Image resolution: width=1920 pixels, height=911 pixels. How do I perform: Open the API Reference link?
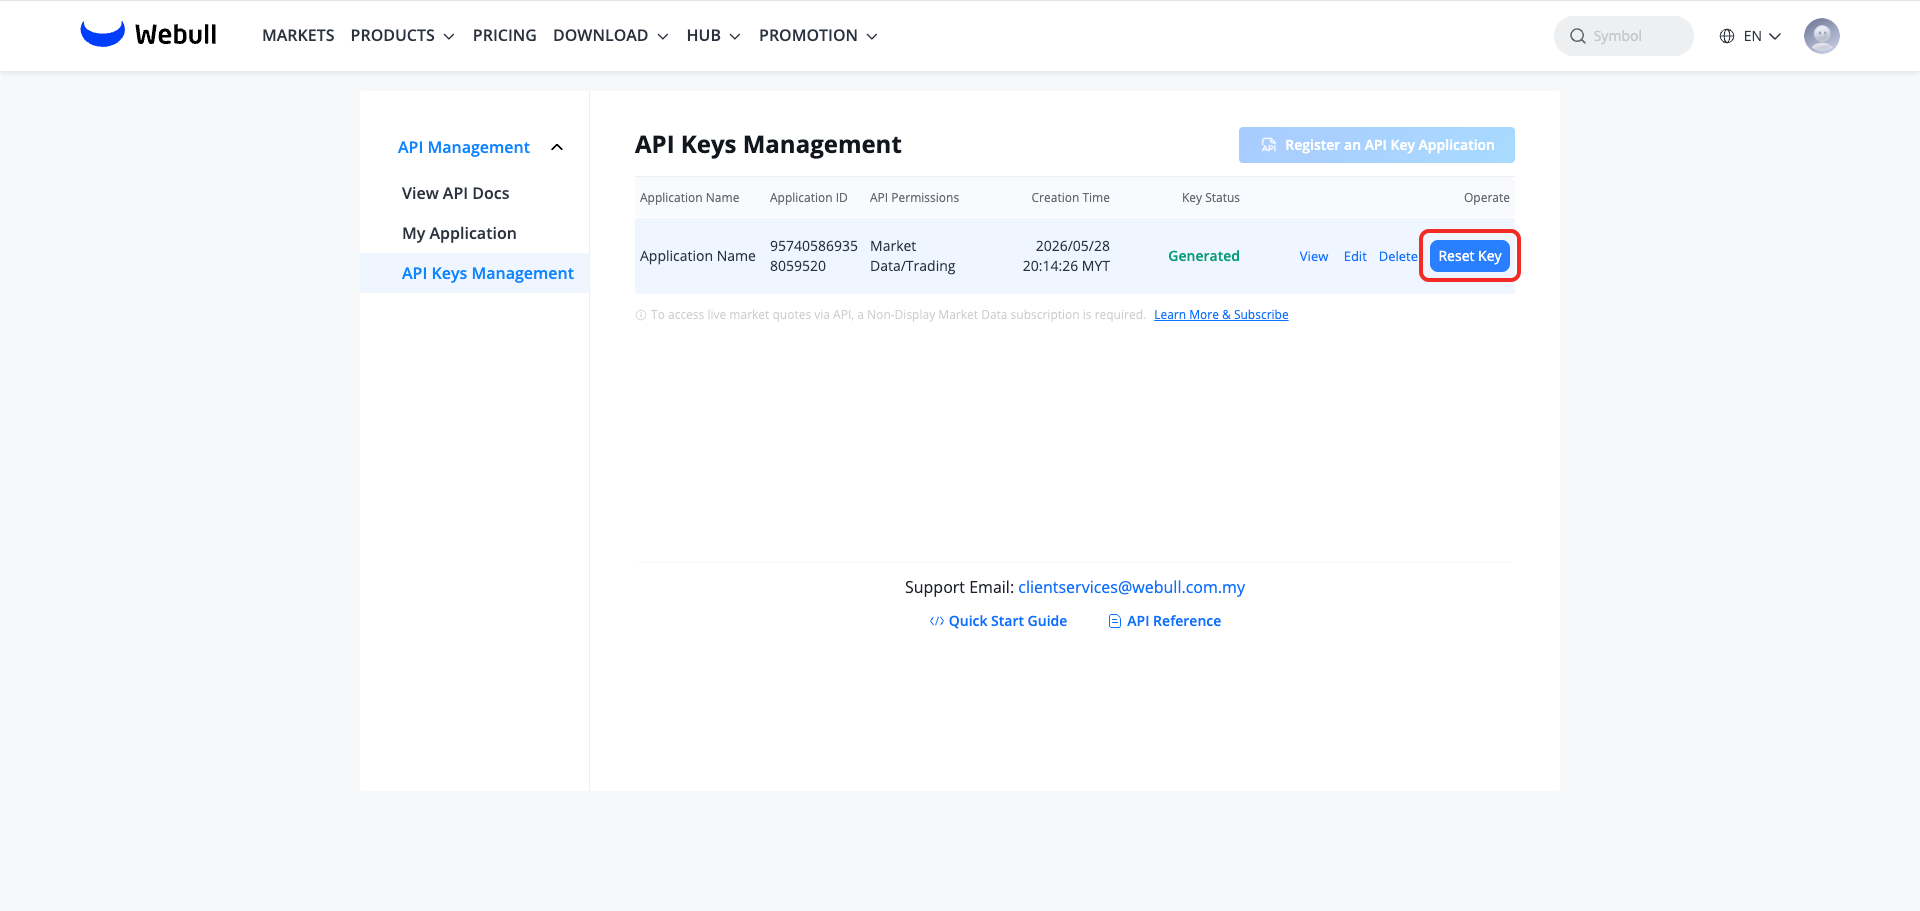point(1174,621)
